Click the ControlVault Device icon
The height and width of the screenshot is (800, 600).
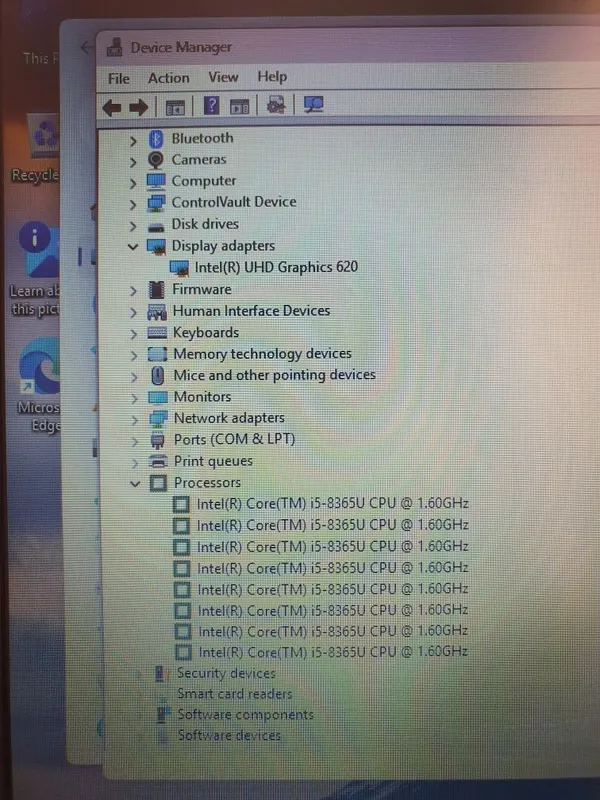pyautogui.click(x=156, y=203)
